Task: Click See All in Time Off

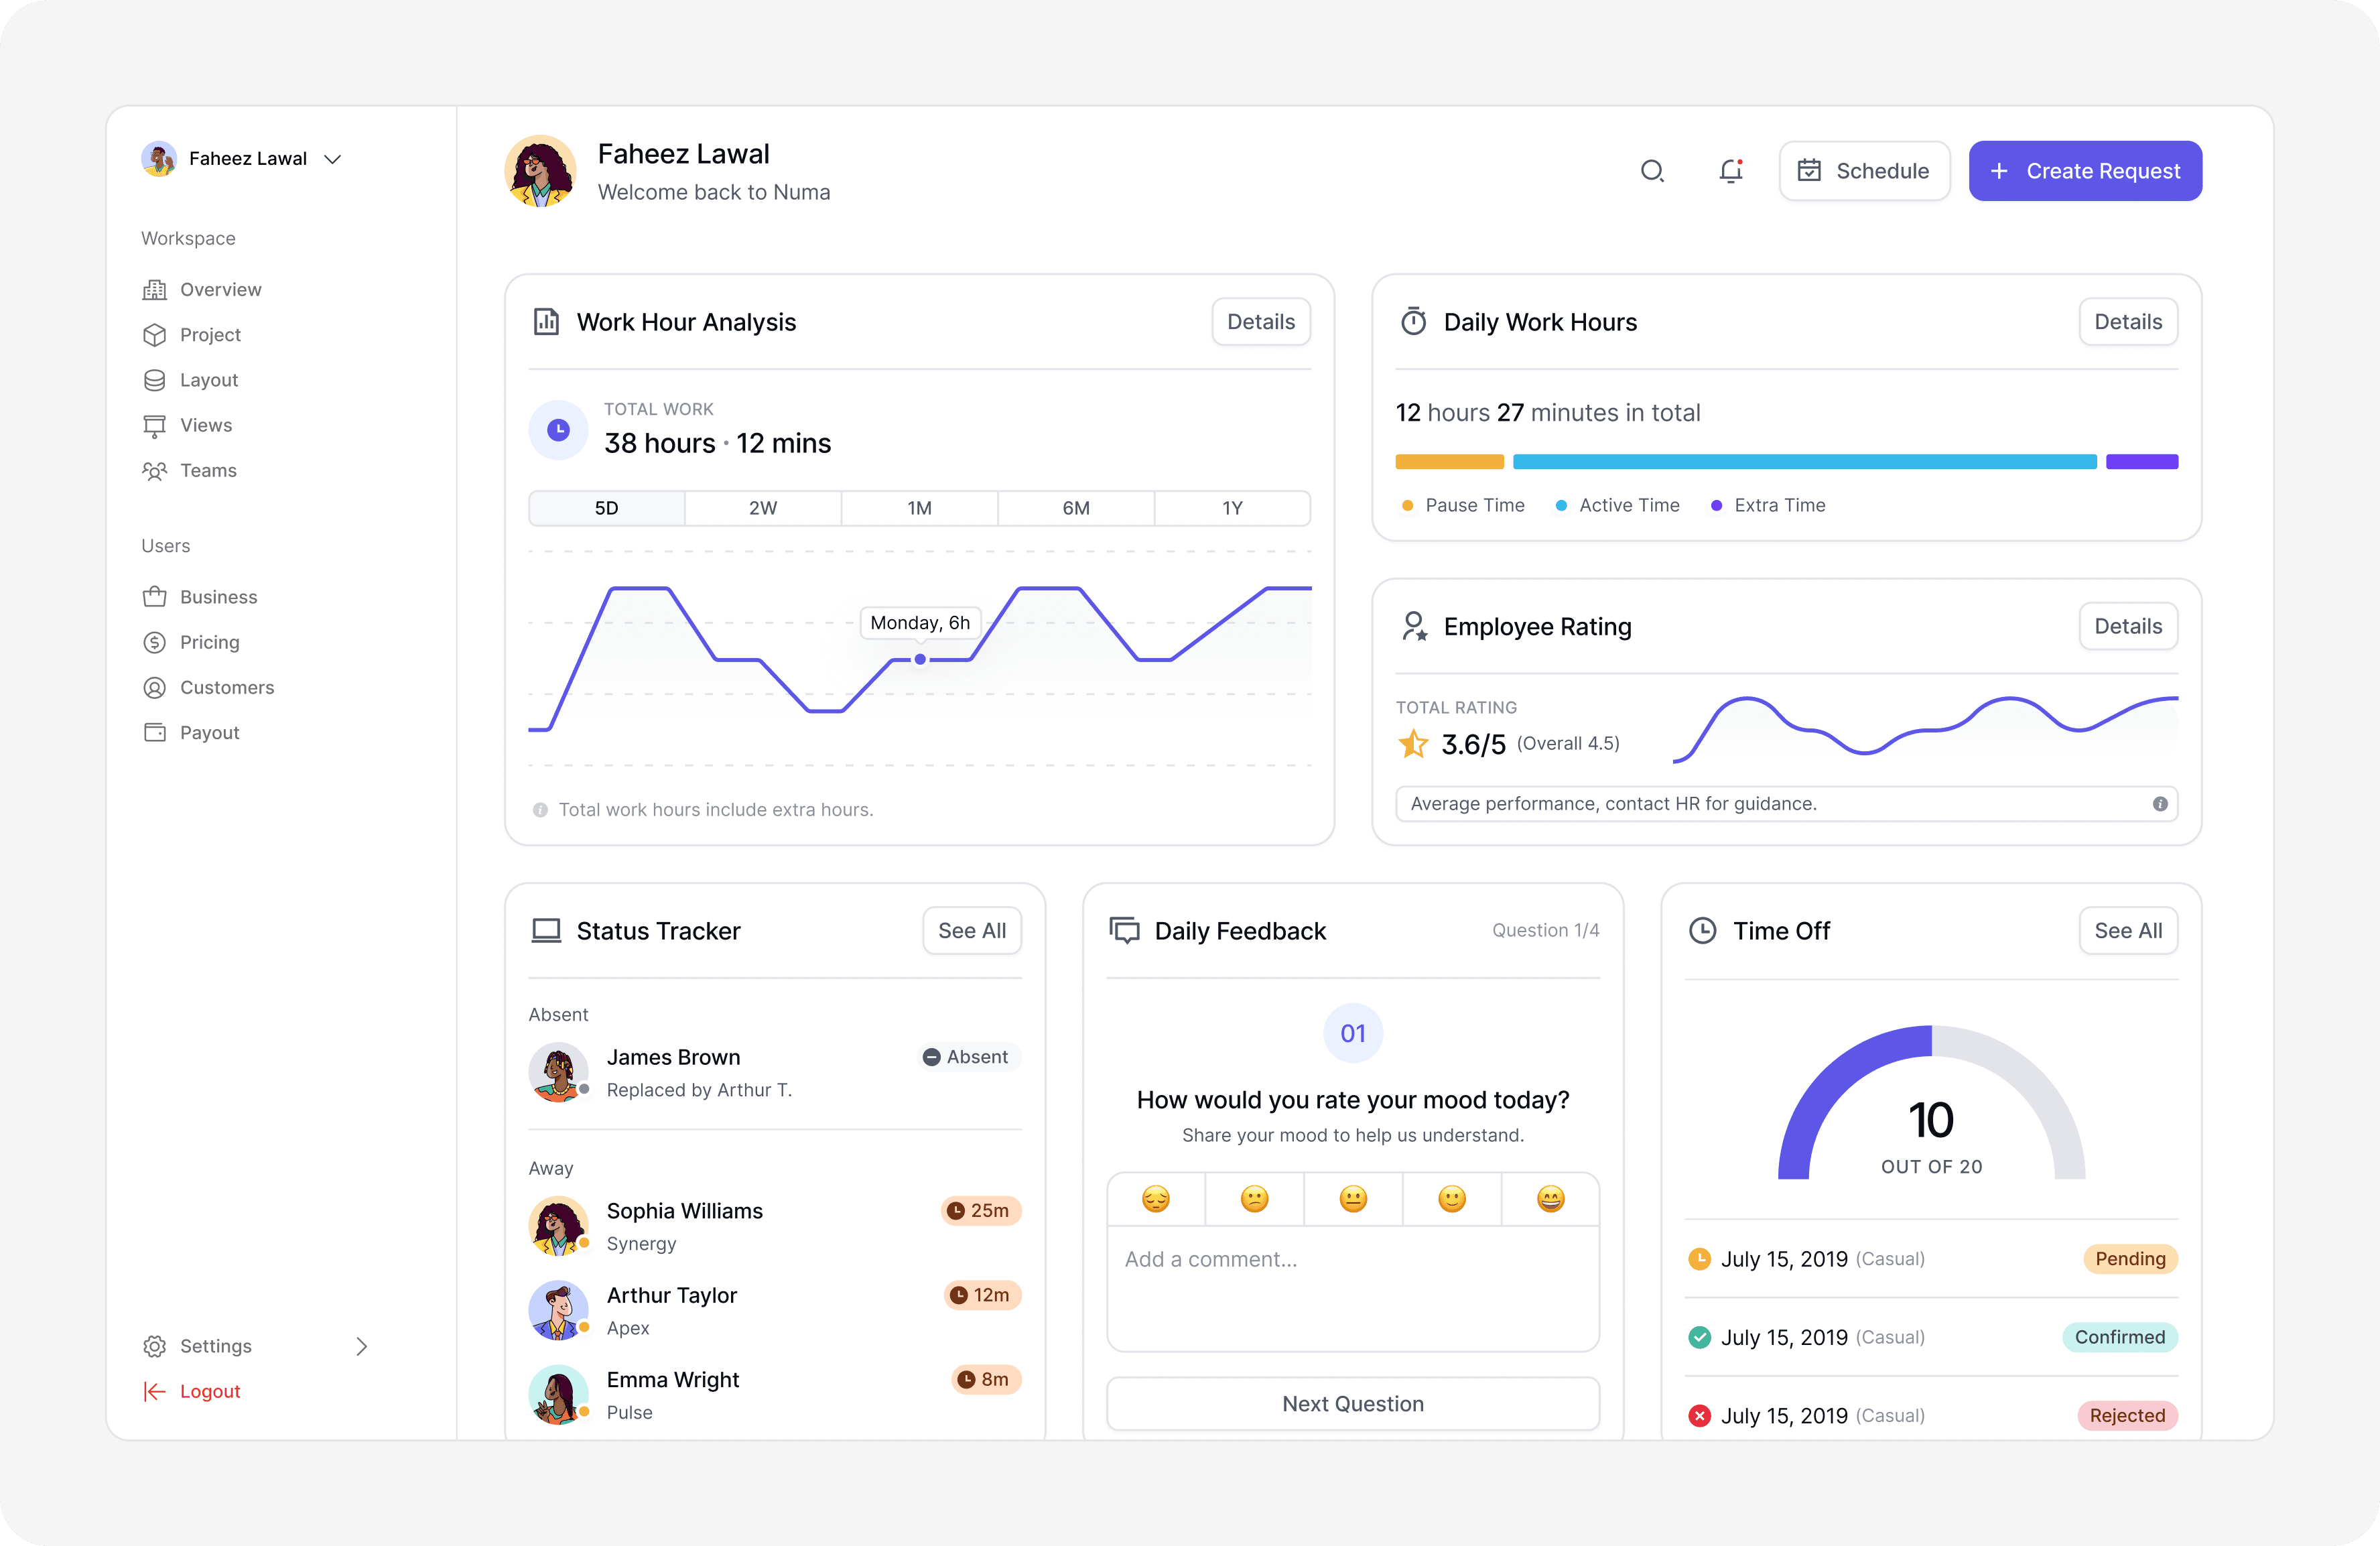Action: (x=2128, y=931)
